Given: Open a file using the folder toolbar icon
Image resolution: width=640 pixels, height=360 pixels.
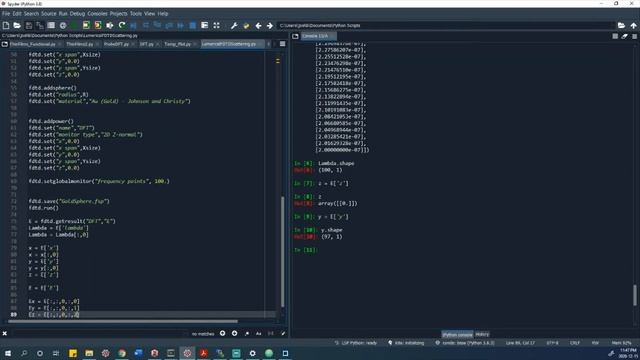Looking at the screenshot, I should pos(17,25).
